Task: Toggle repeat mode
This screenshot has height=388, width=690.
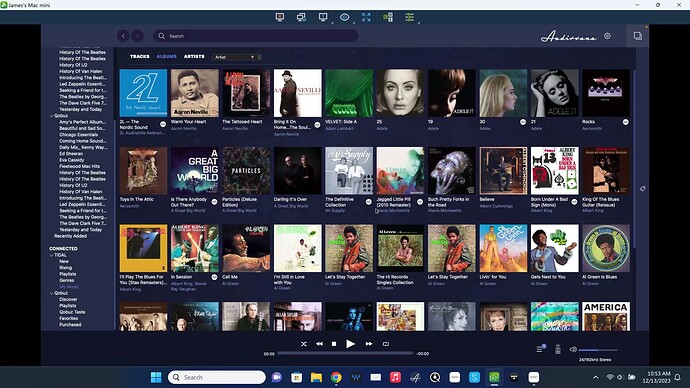Action: 386,344
